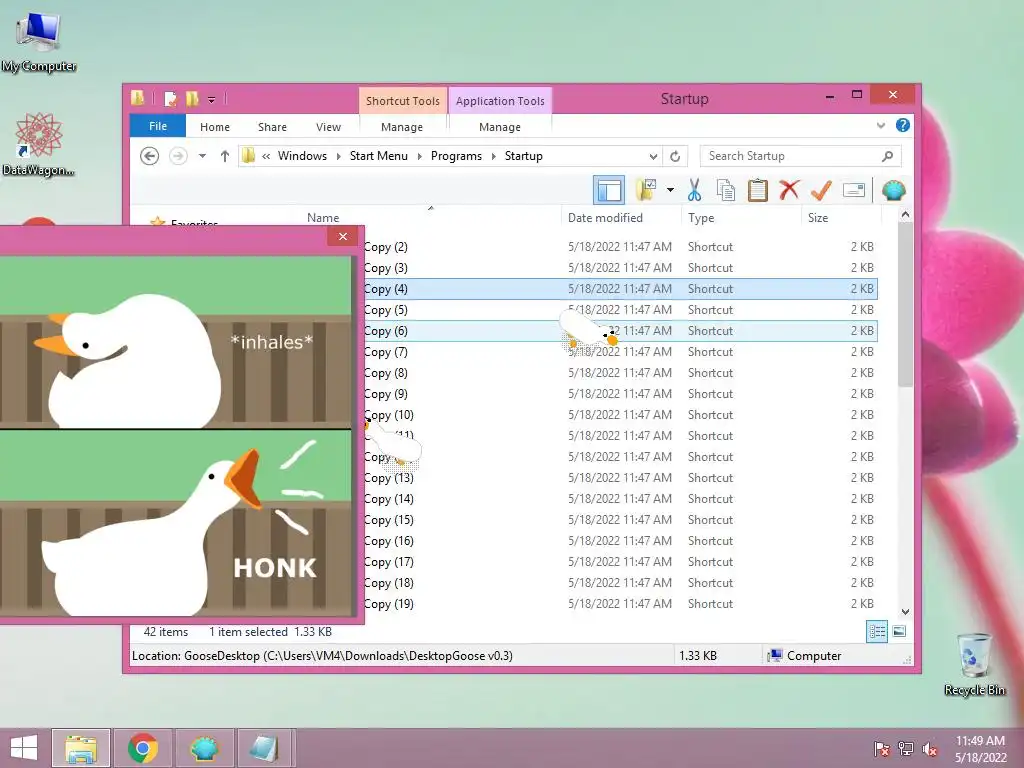Image resolution: width=1024 pixels, height=768 pixels.
Task: Click the red X Delete icon
Action: (789, 190)
